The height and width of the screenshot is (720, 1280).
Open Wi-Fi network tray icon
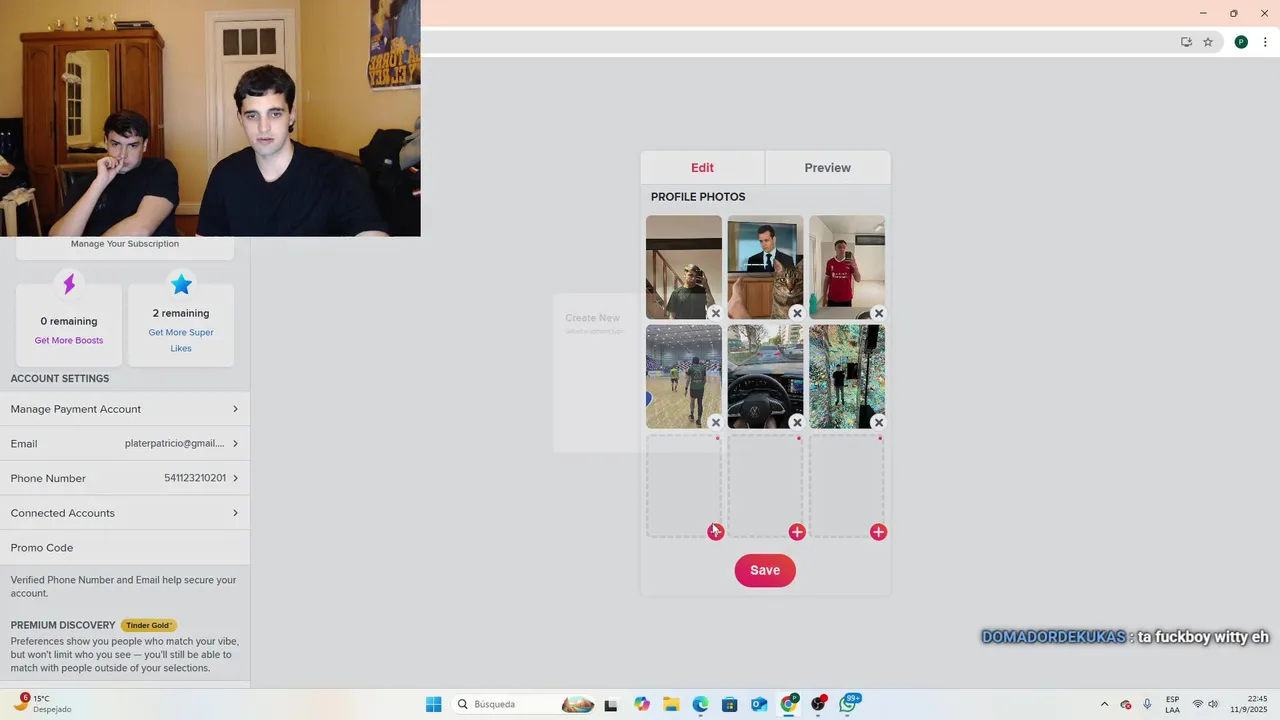tap(1197, 704)
